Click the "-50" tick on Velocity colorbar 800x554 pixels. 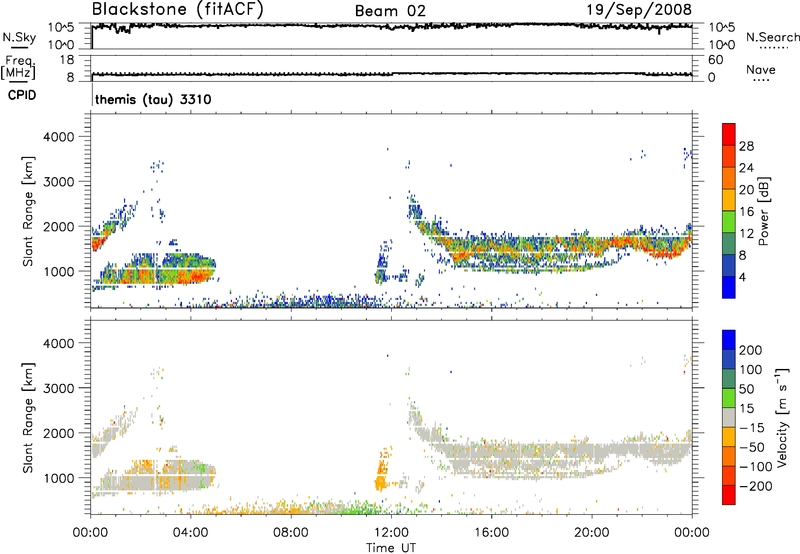pyautogui.click(x=752, y=447)
